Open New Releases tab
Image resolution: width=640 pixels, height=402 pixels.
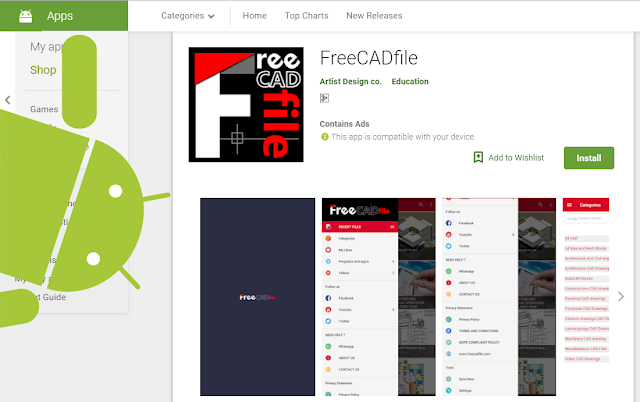(x=374, y=16)
